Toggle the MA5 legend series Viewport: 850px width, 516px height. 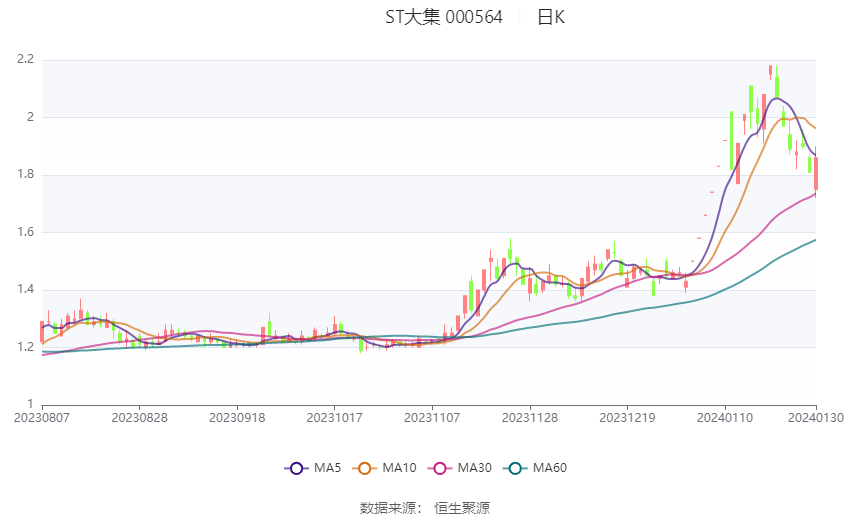click(313, 468)
